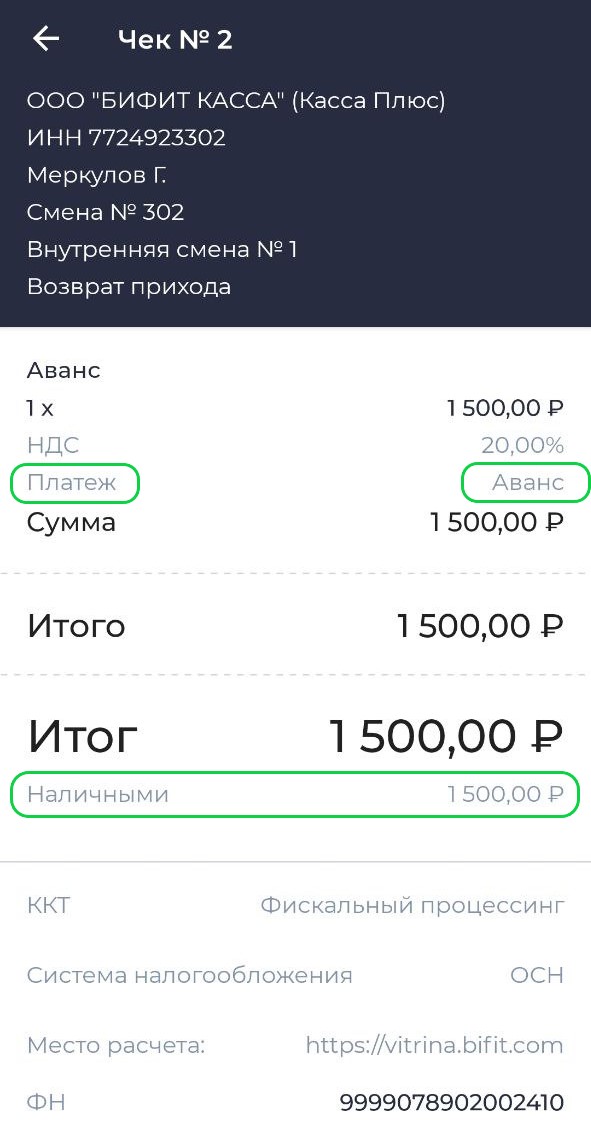Select the ИНН 7724923302 line

[x=126, y=137]
